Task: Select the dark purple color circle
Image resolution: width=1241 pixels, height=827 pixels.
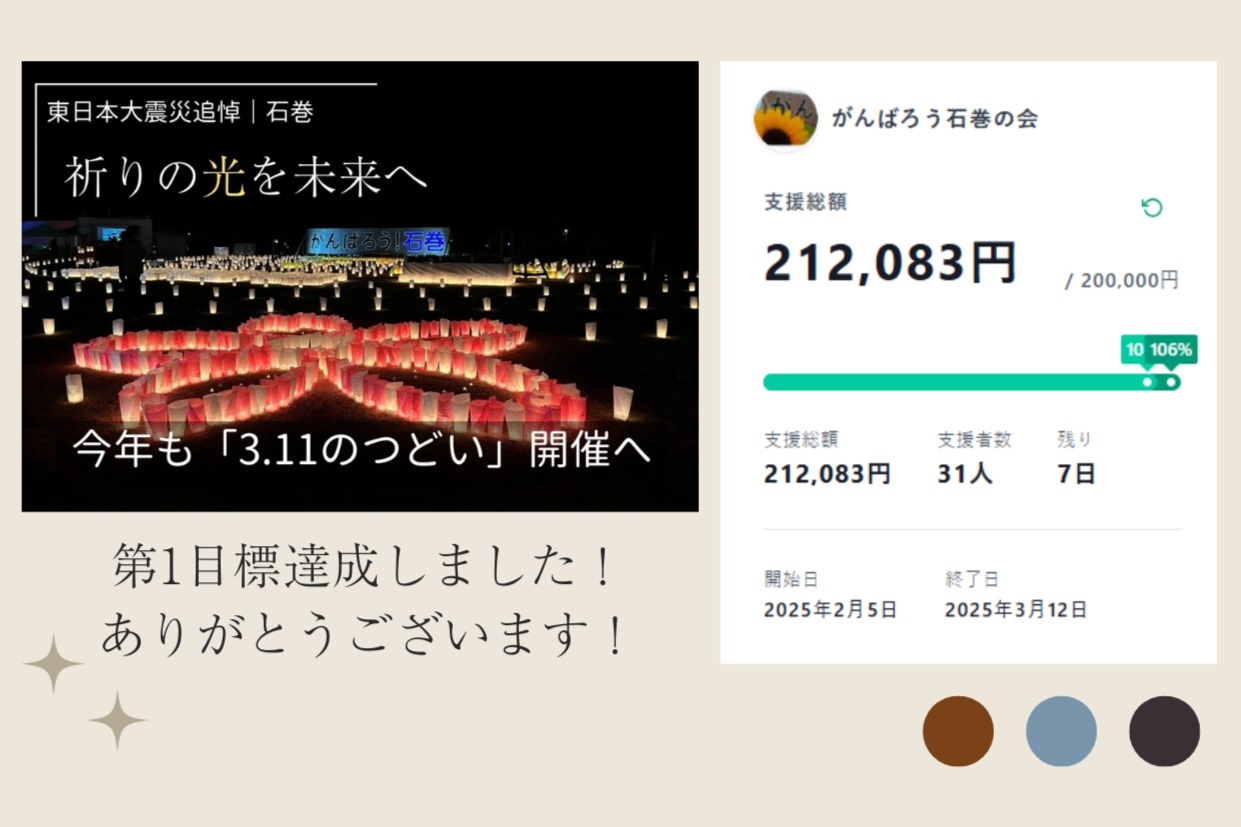Action: pyautogui.click(x=1164, y=730)
